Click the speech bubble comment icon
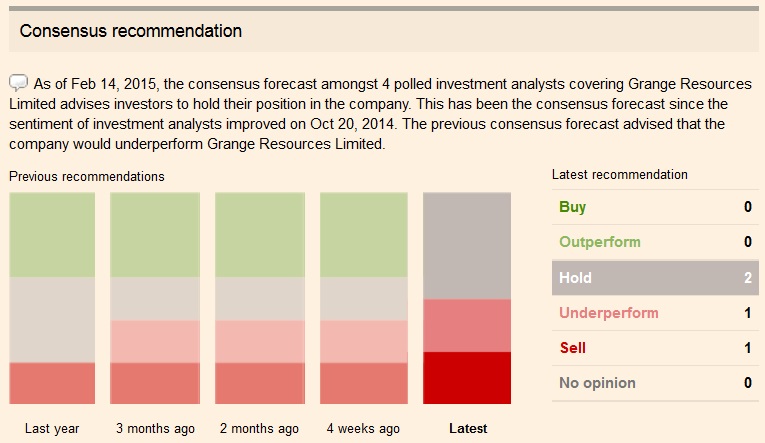Screen dimensions: 765x443 (x=19, y=82)
